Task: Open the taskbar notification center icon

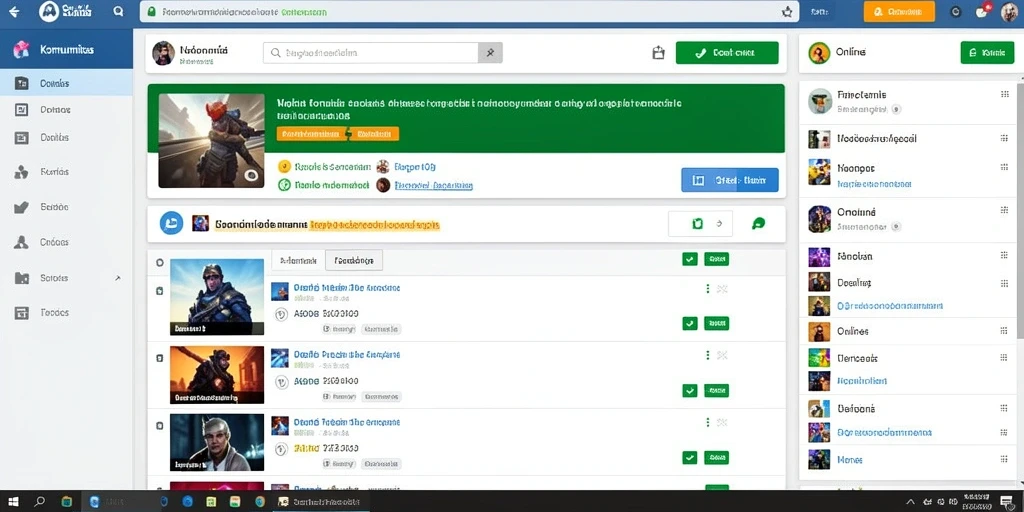Action: (1006, 502)
